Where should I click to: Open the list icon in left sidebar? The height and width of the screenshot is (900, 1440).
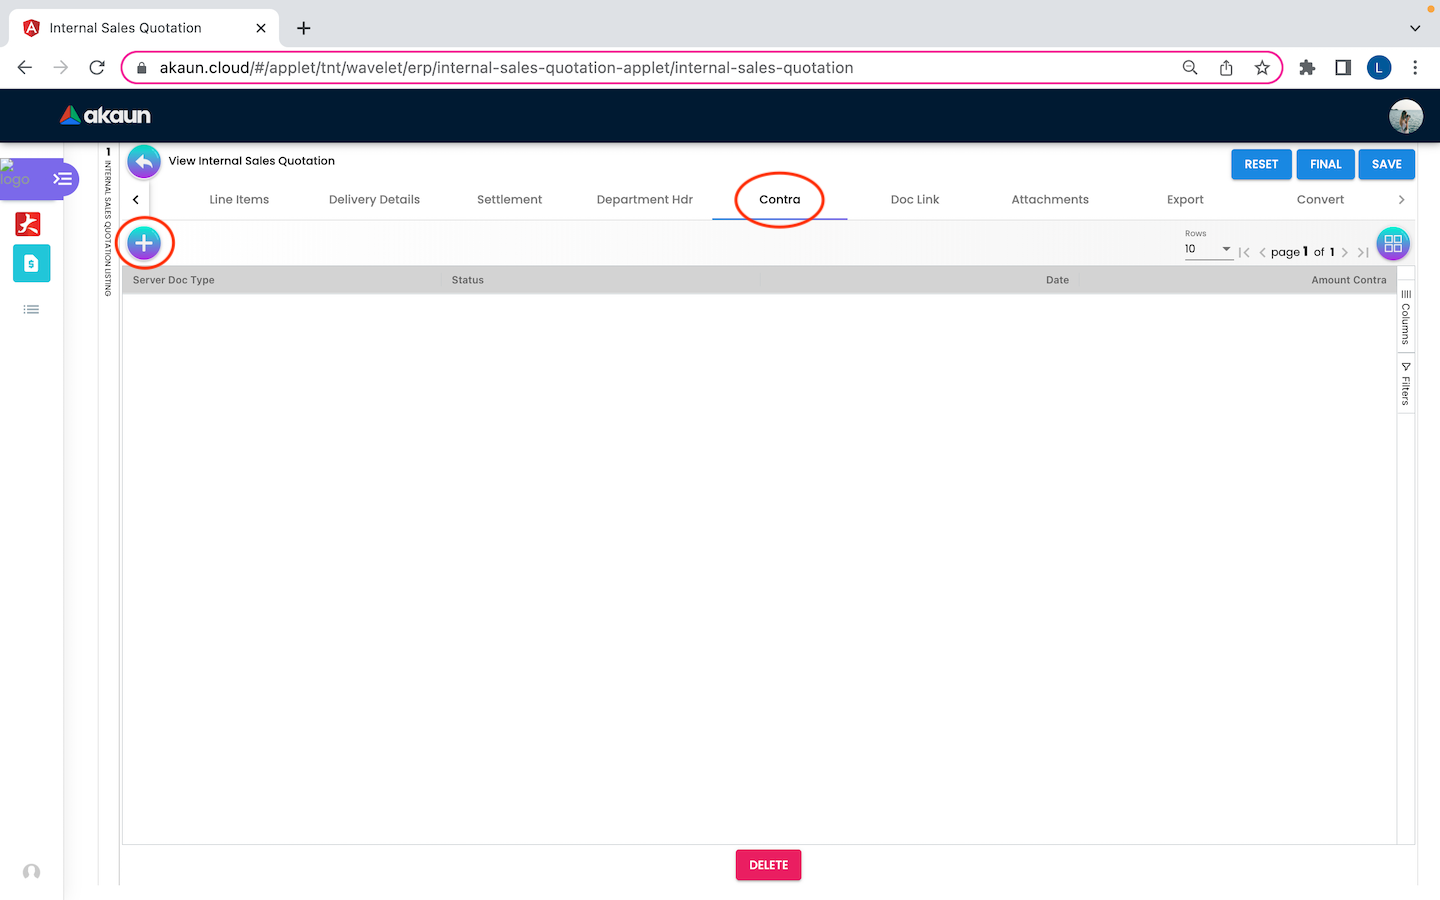coord(31,310)
